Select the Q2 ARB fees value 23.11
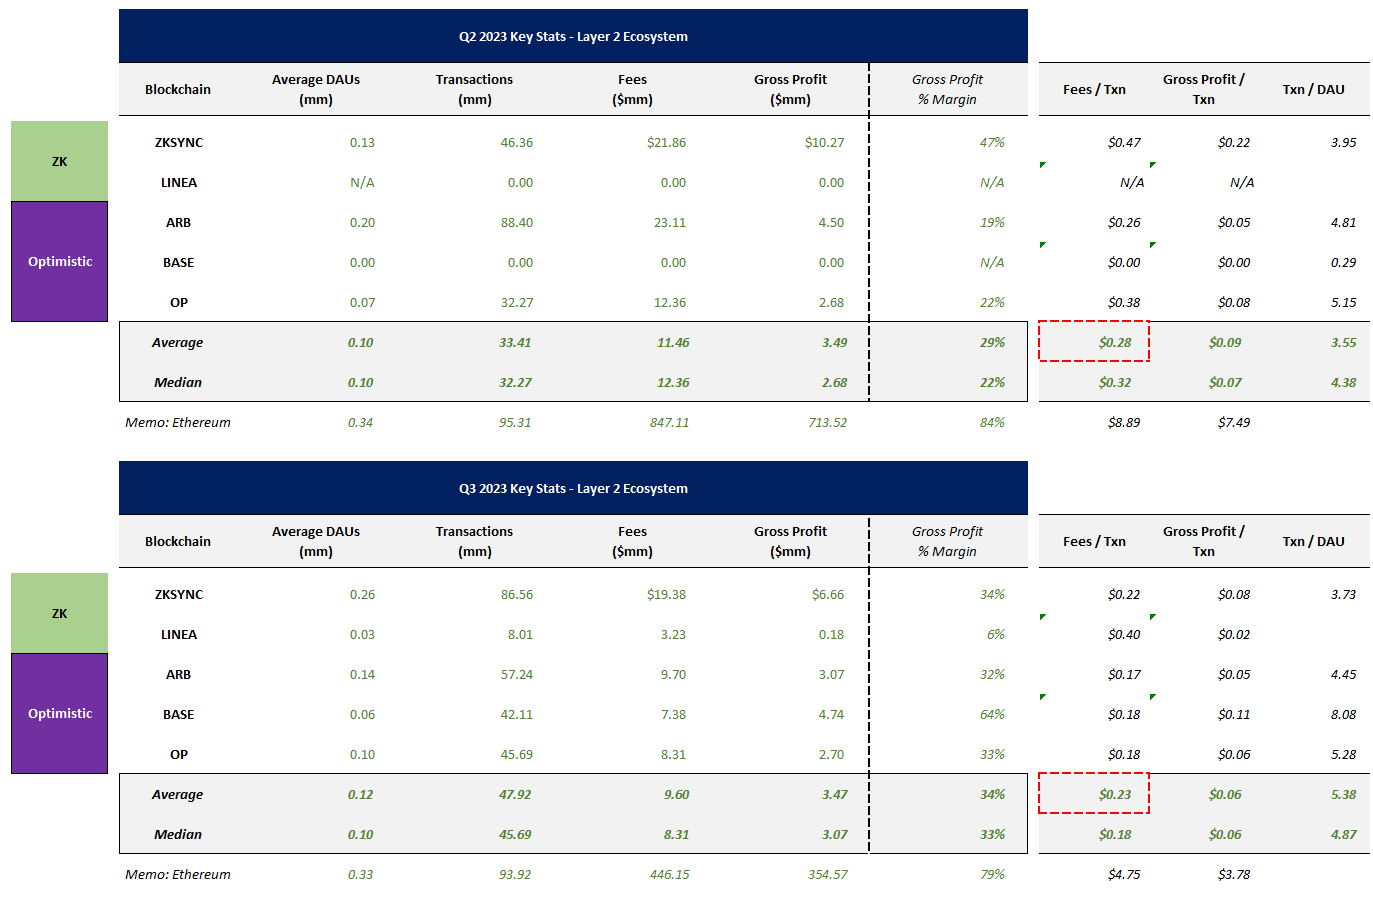Image resolution: width=1373 pixels, height=901 pixels. tap(670, 222)
